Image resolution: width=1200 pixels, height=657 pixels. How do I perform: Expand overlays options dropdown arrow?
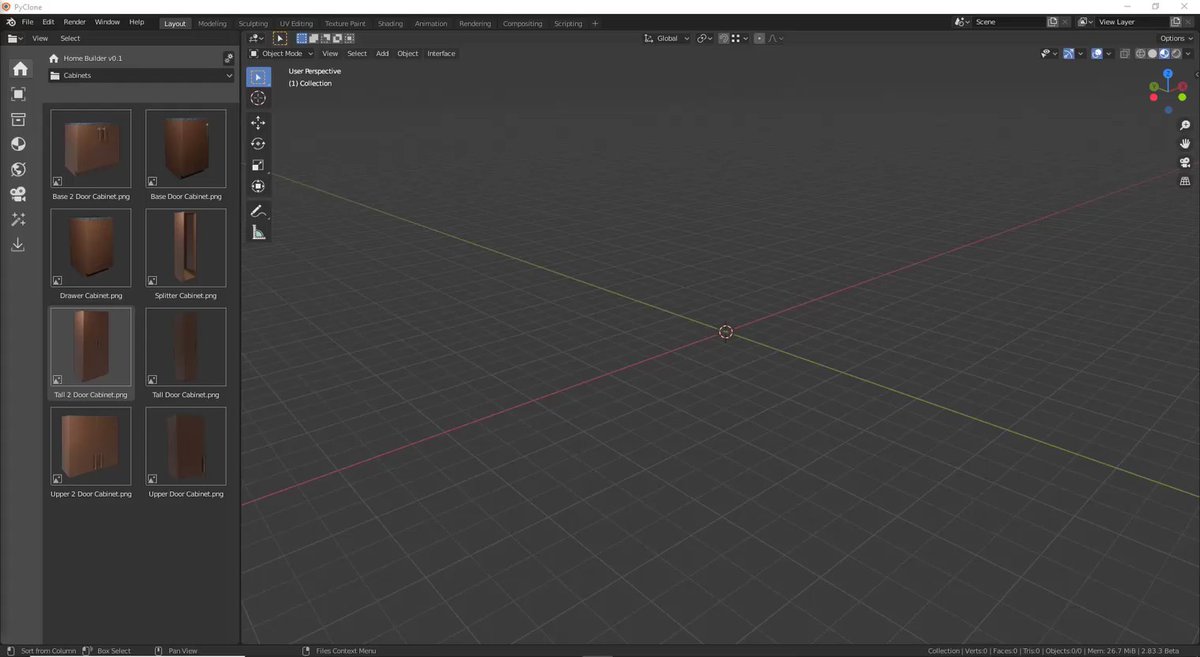point(1109,53)
